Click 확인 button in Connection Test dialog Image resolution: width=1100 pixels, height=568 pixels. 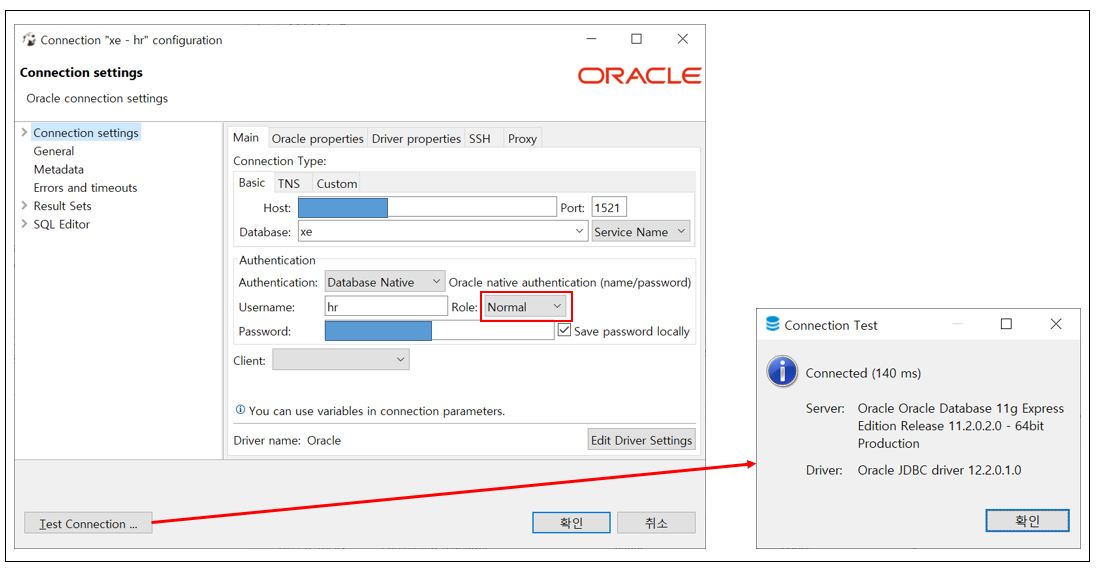[1027, 520]
